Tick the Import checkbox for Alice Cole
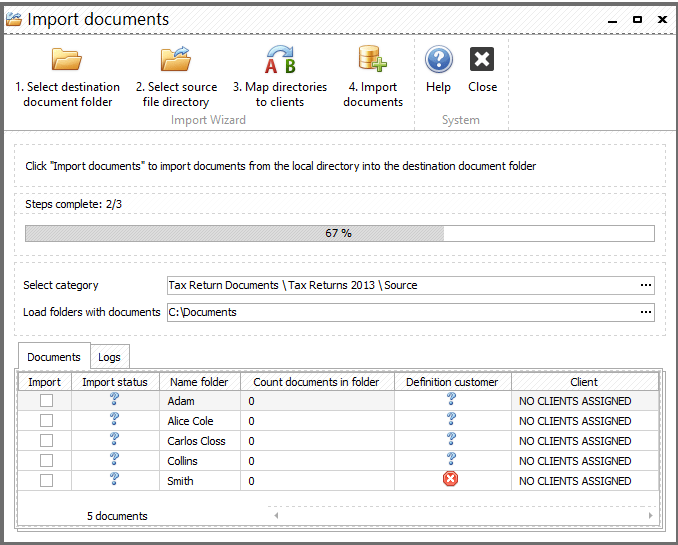Screen dimensions: 678x545 [46, 420]
